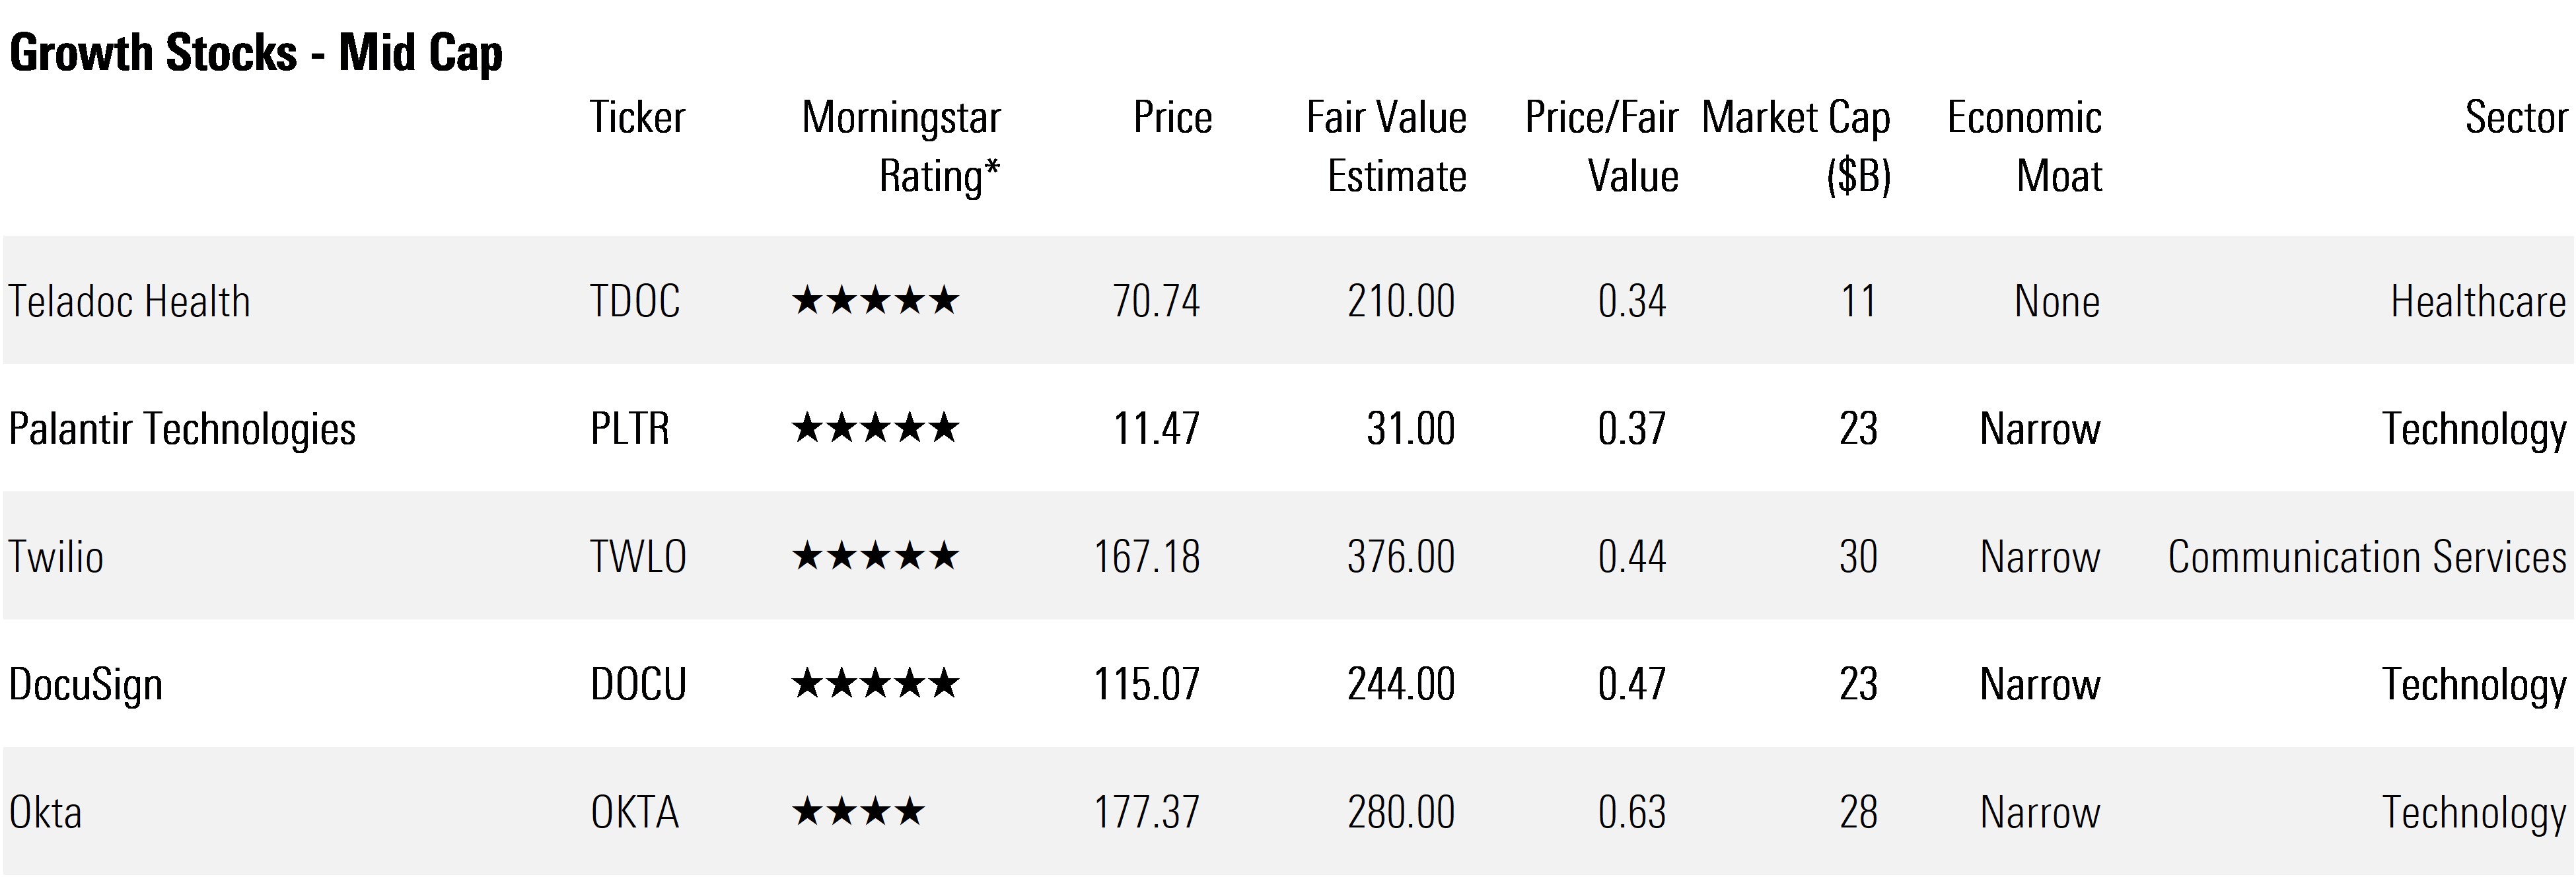This screenshot has height=877, width=2576.
Task: Click the Communication Services sector cell
Action: pos(2367,557)
